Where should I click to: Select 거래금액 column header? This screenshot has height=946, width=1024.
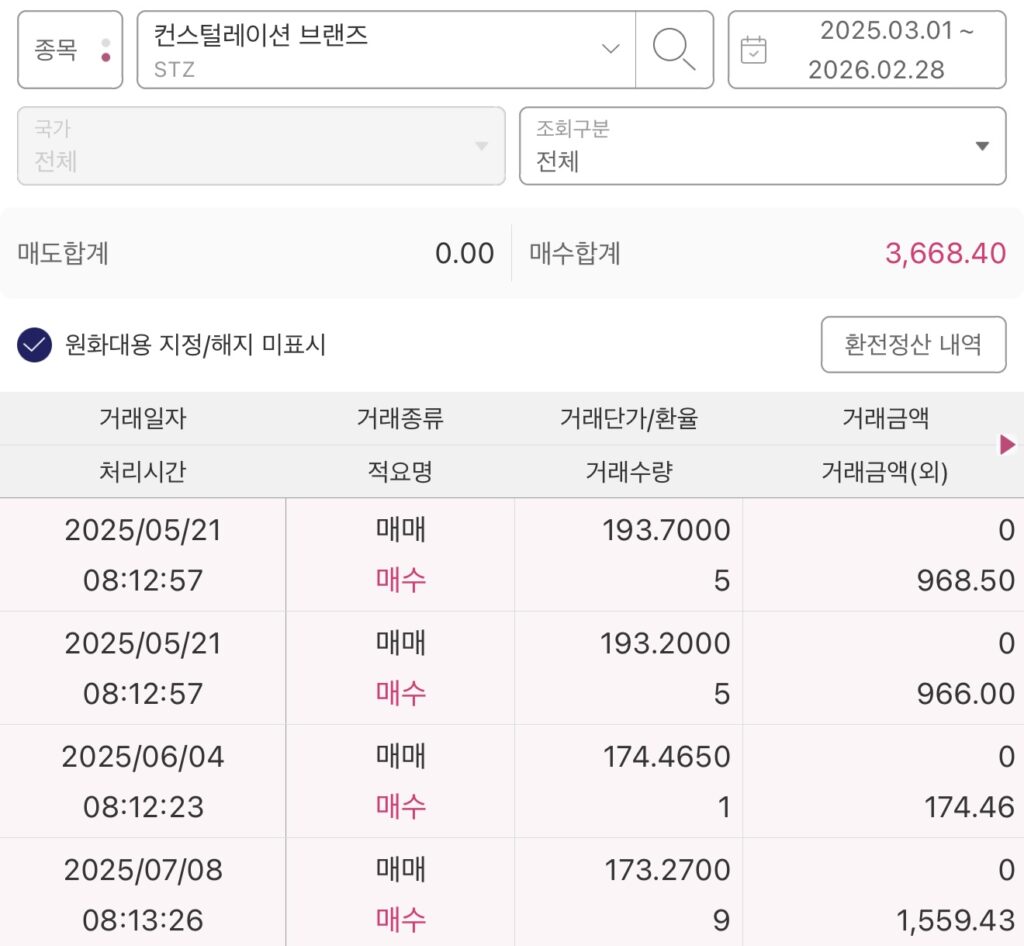(885, 418)
